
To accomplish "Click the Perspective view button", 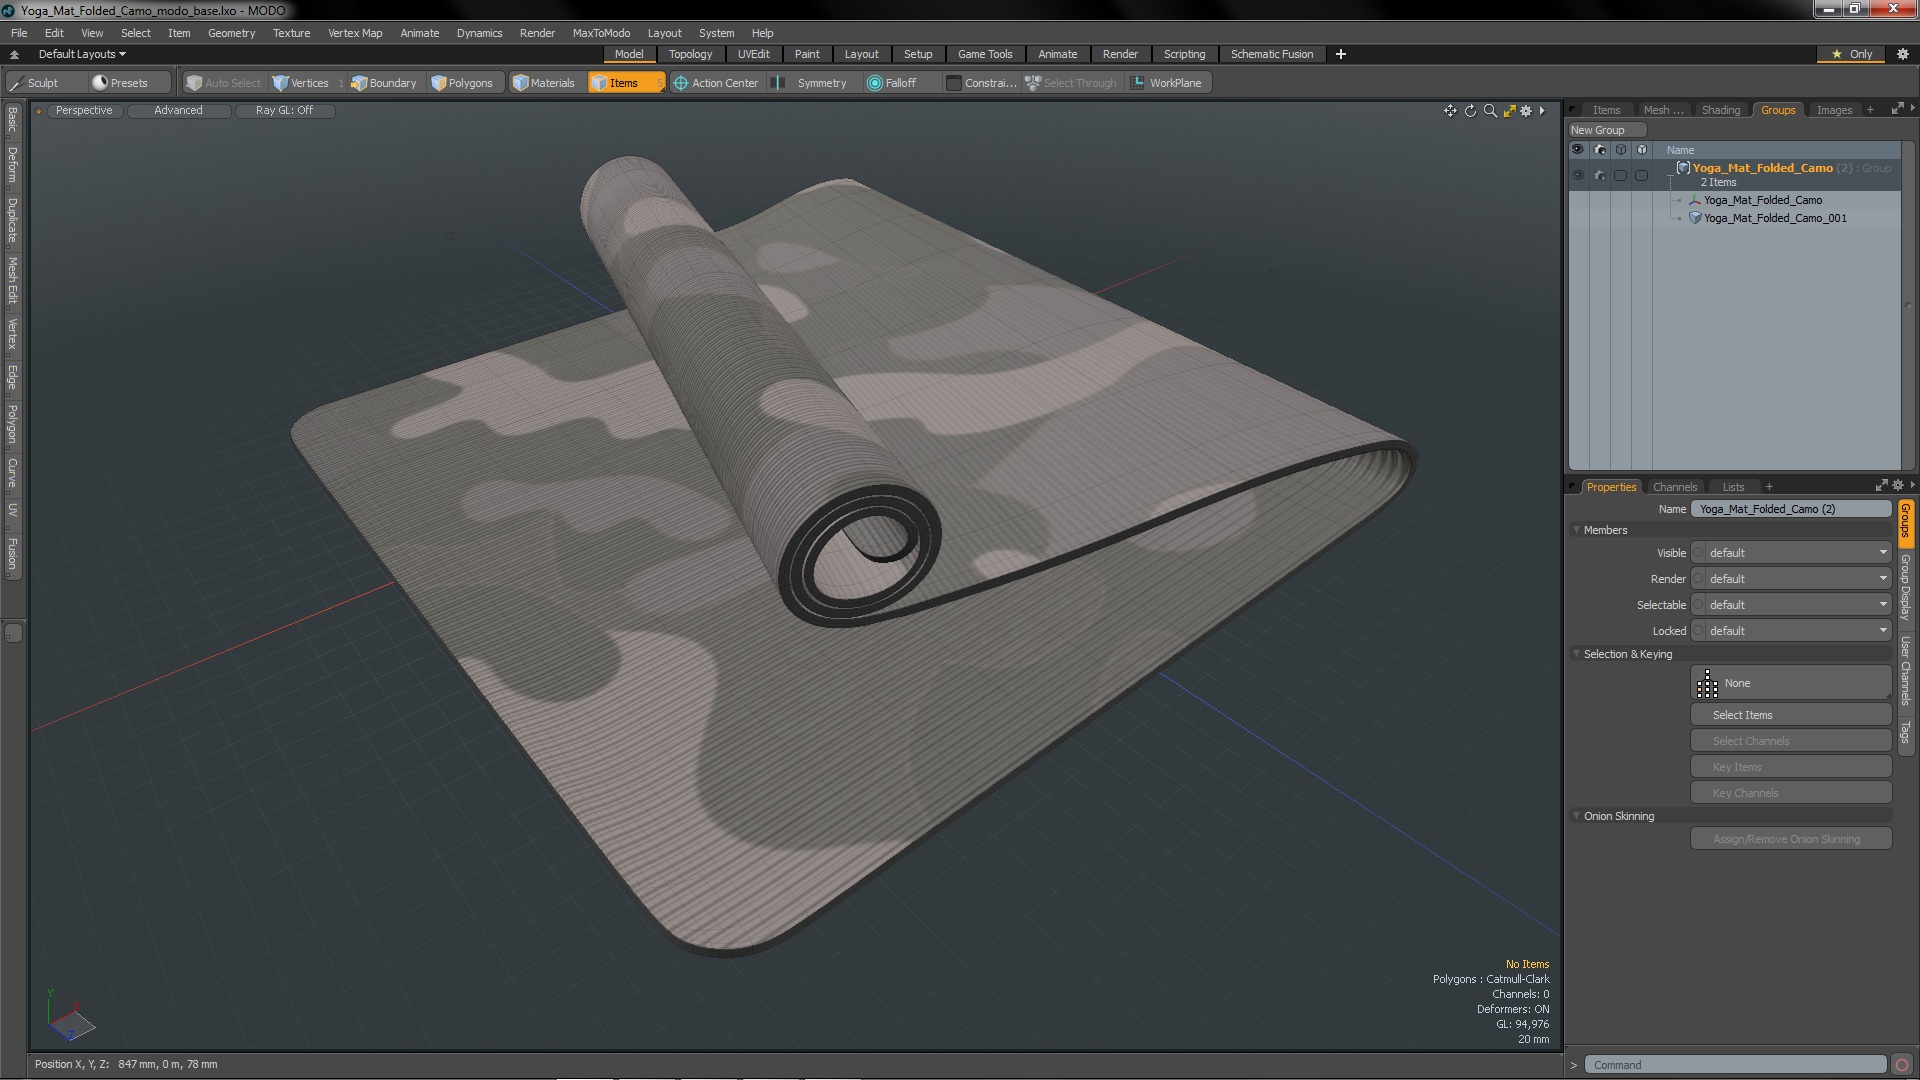I will 84,111.
